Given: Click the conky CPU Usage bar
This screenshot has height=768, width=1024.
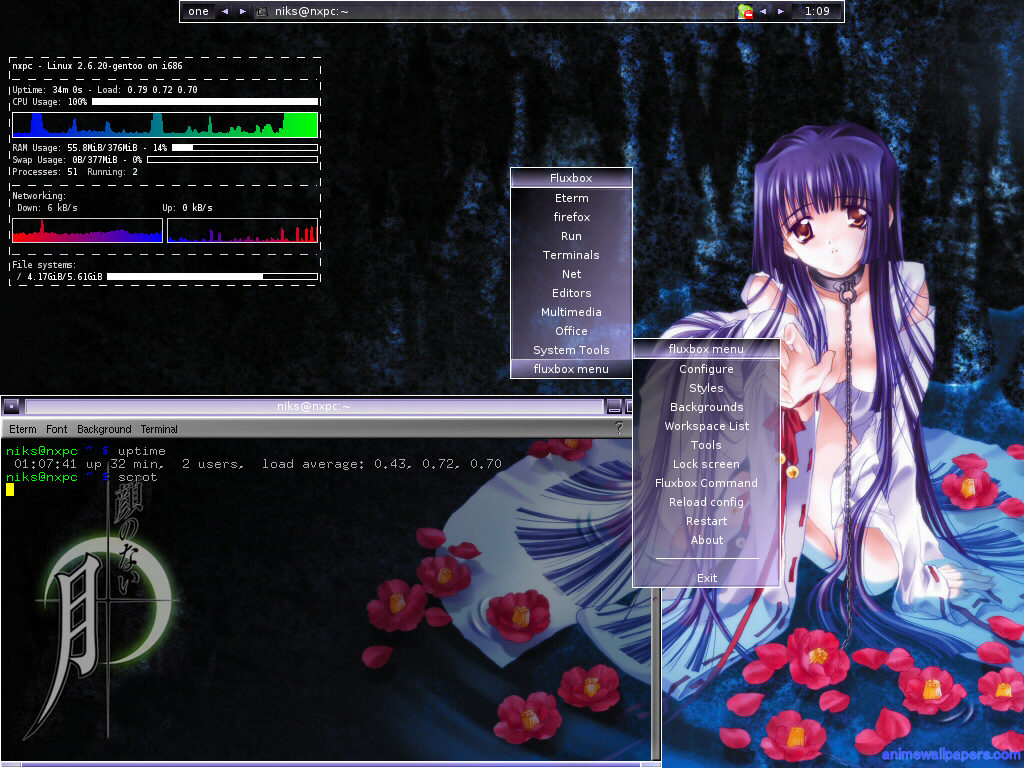Looking at the screenshot, I should pyautogui.click(x=205, y=101).
